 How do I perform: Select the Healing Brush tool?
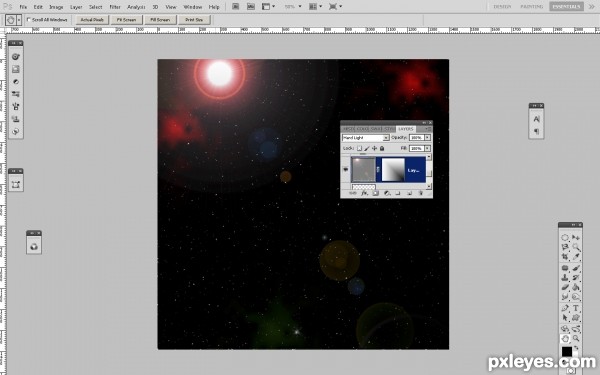tap(565, 268)
